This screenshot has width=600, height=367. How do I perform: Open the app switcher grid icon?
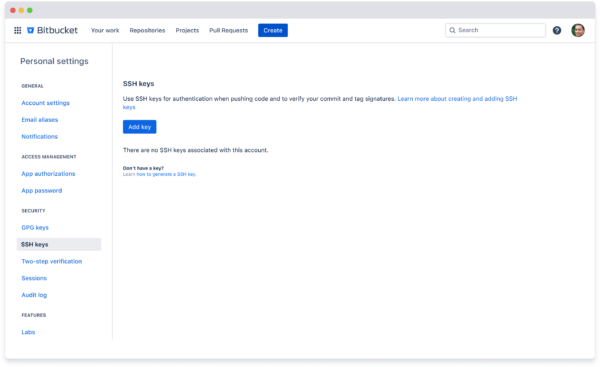18,30
